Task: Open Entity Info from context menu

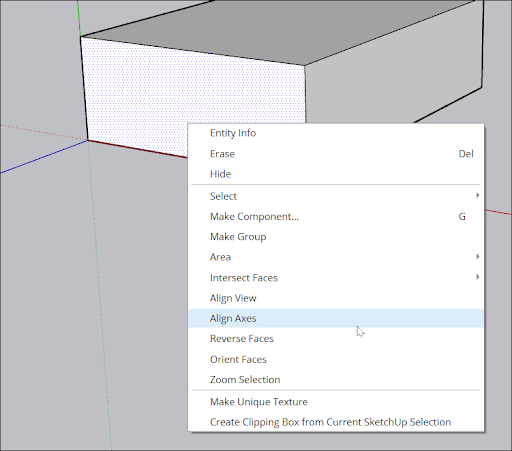Action: click(336, 133)
